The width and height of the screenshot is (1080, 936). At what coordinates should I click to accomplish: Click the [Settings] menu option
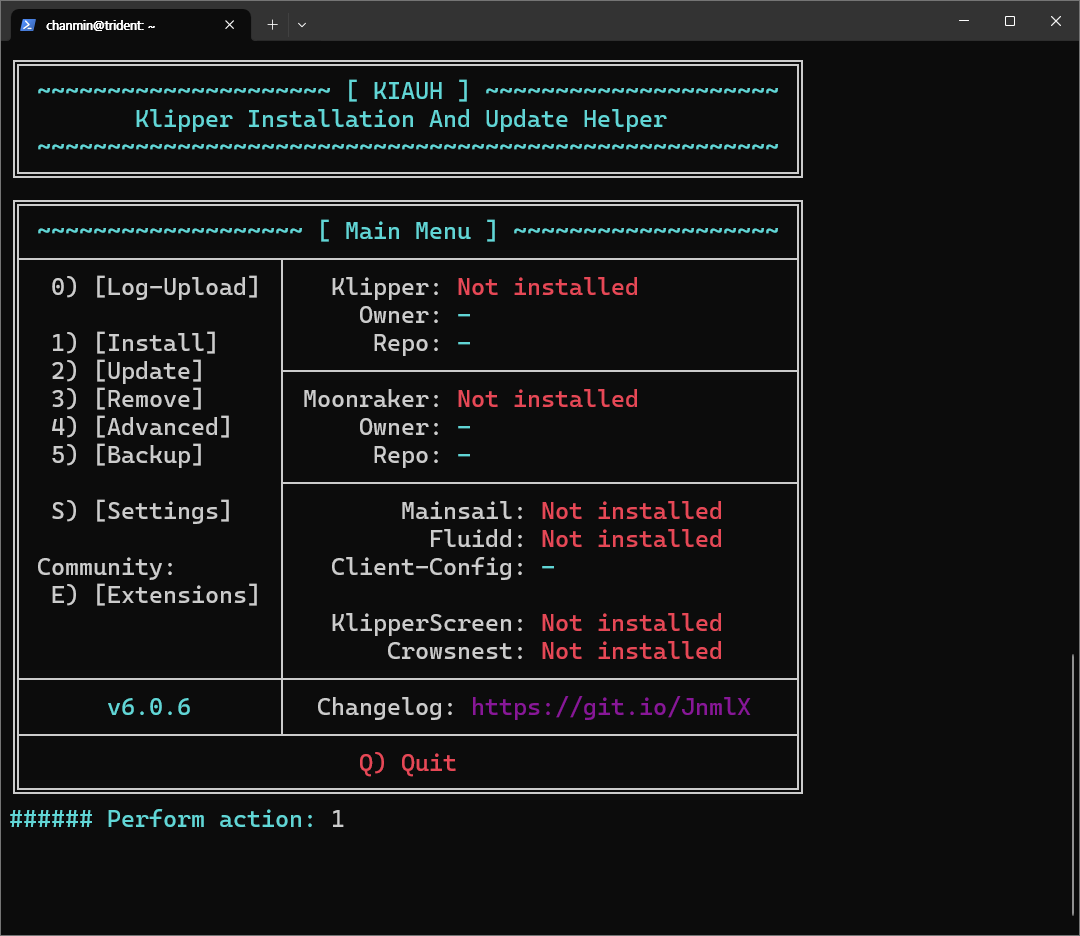click(x=162, y=512)
